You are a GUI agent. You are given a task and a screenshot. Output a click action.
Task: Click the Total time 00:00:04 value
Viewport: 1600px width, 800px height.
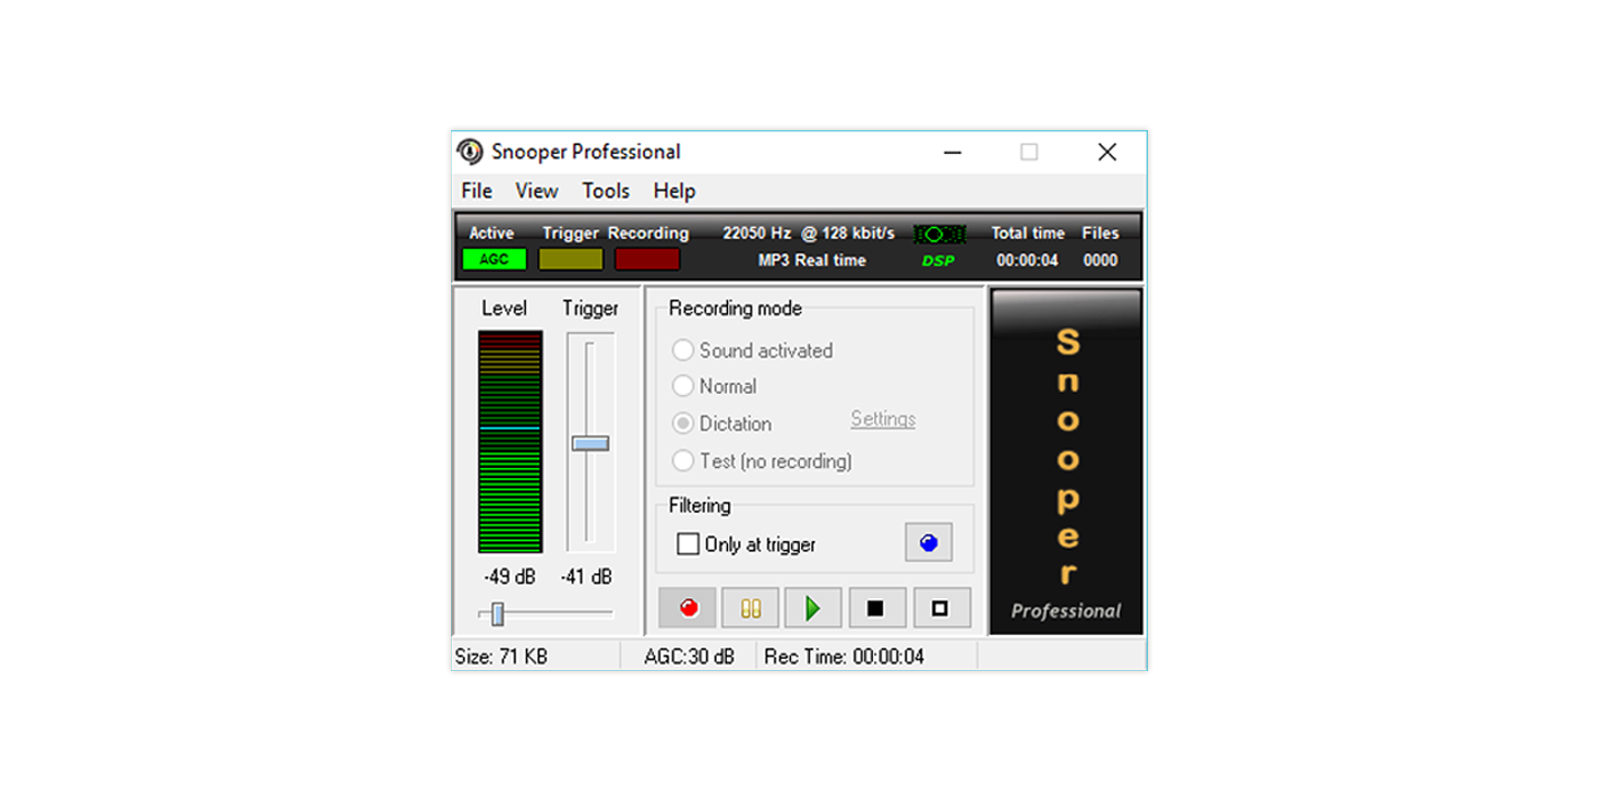click(1027, 260)
